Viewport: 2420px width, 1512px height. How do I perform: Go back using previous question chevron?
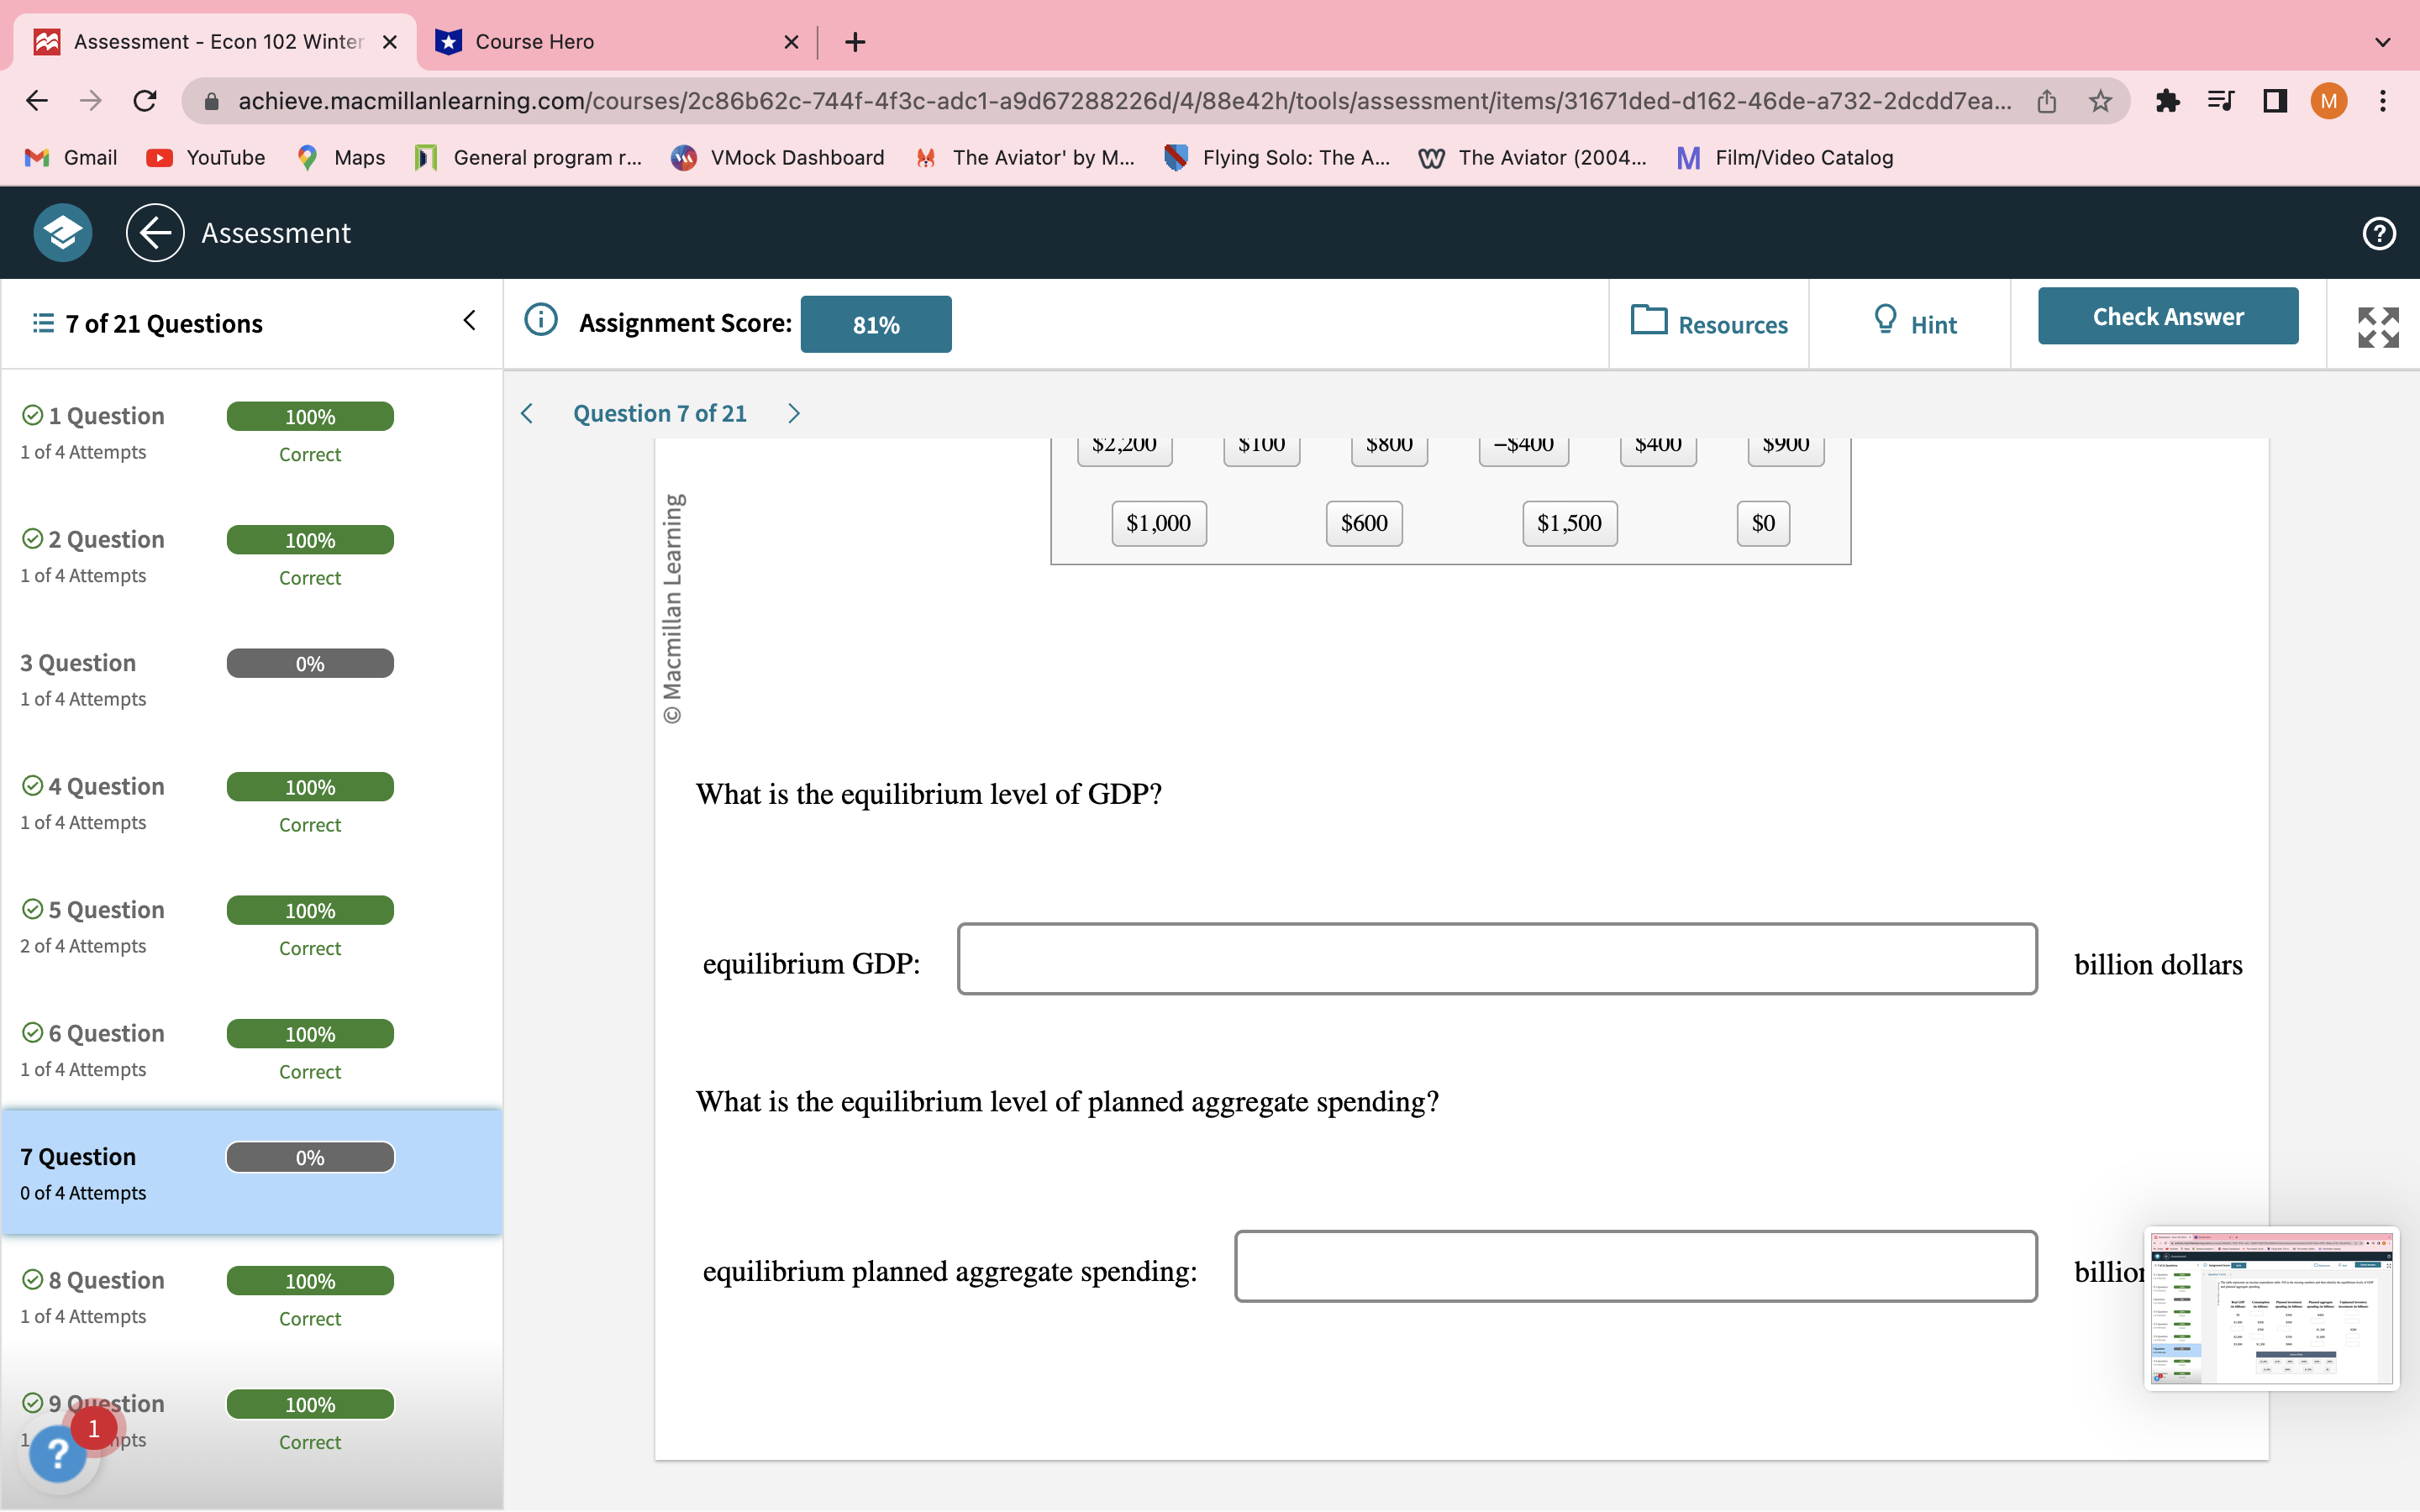tap(527, 413)
